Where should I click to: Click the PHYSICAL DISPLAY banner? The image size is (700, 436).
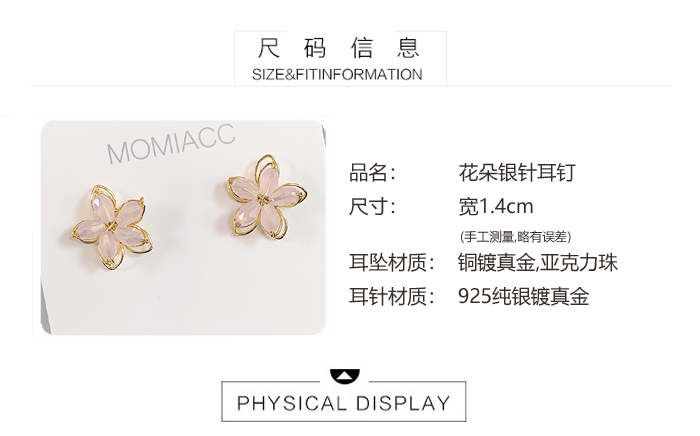344,403
